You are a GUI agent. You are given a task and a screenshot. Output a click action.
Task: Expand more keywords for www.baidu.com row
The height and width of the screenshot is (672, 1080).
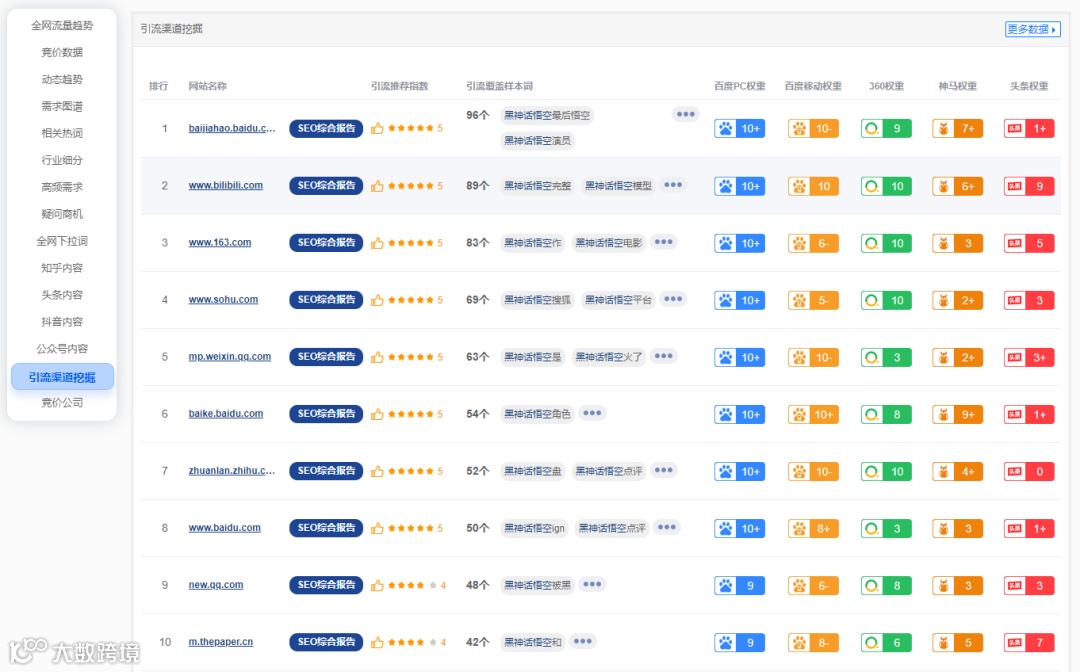click(667, 527)
